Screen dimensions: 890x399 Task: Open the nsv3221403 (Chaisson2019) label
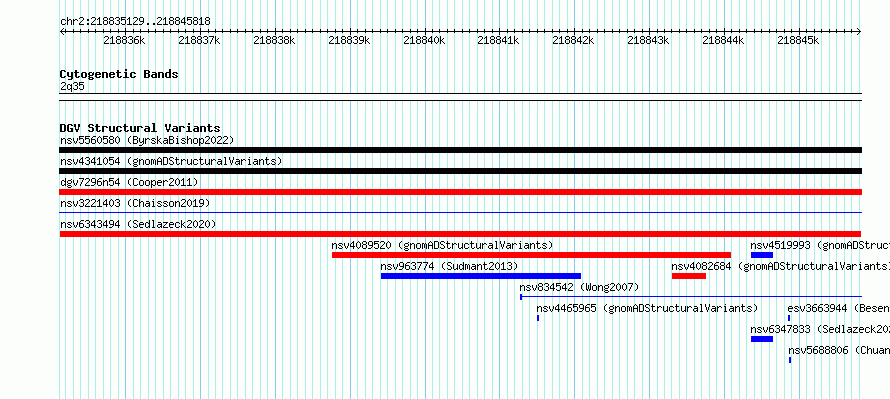(135, 203)
